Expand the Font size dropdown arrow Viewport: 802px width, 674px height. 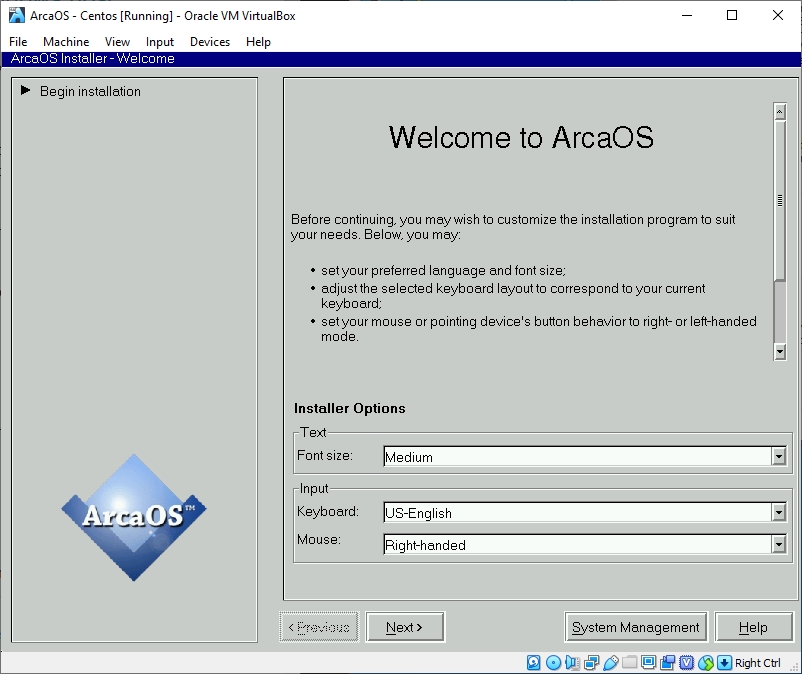click(x=778, y=456)
